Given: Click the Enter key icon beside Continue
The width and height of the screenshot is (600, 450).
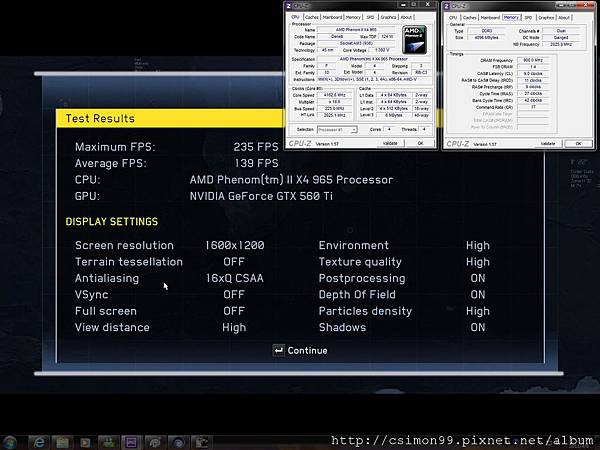Looking at the screenshot, I should [279, 350].
